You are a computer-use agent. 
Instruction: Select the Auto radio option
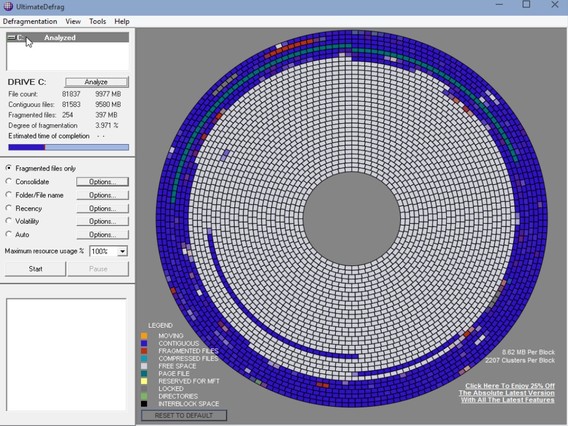pyautogui.click(x=9, y=234)
